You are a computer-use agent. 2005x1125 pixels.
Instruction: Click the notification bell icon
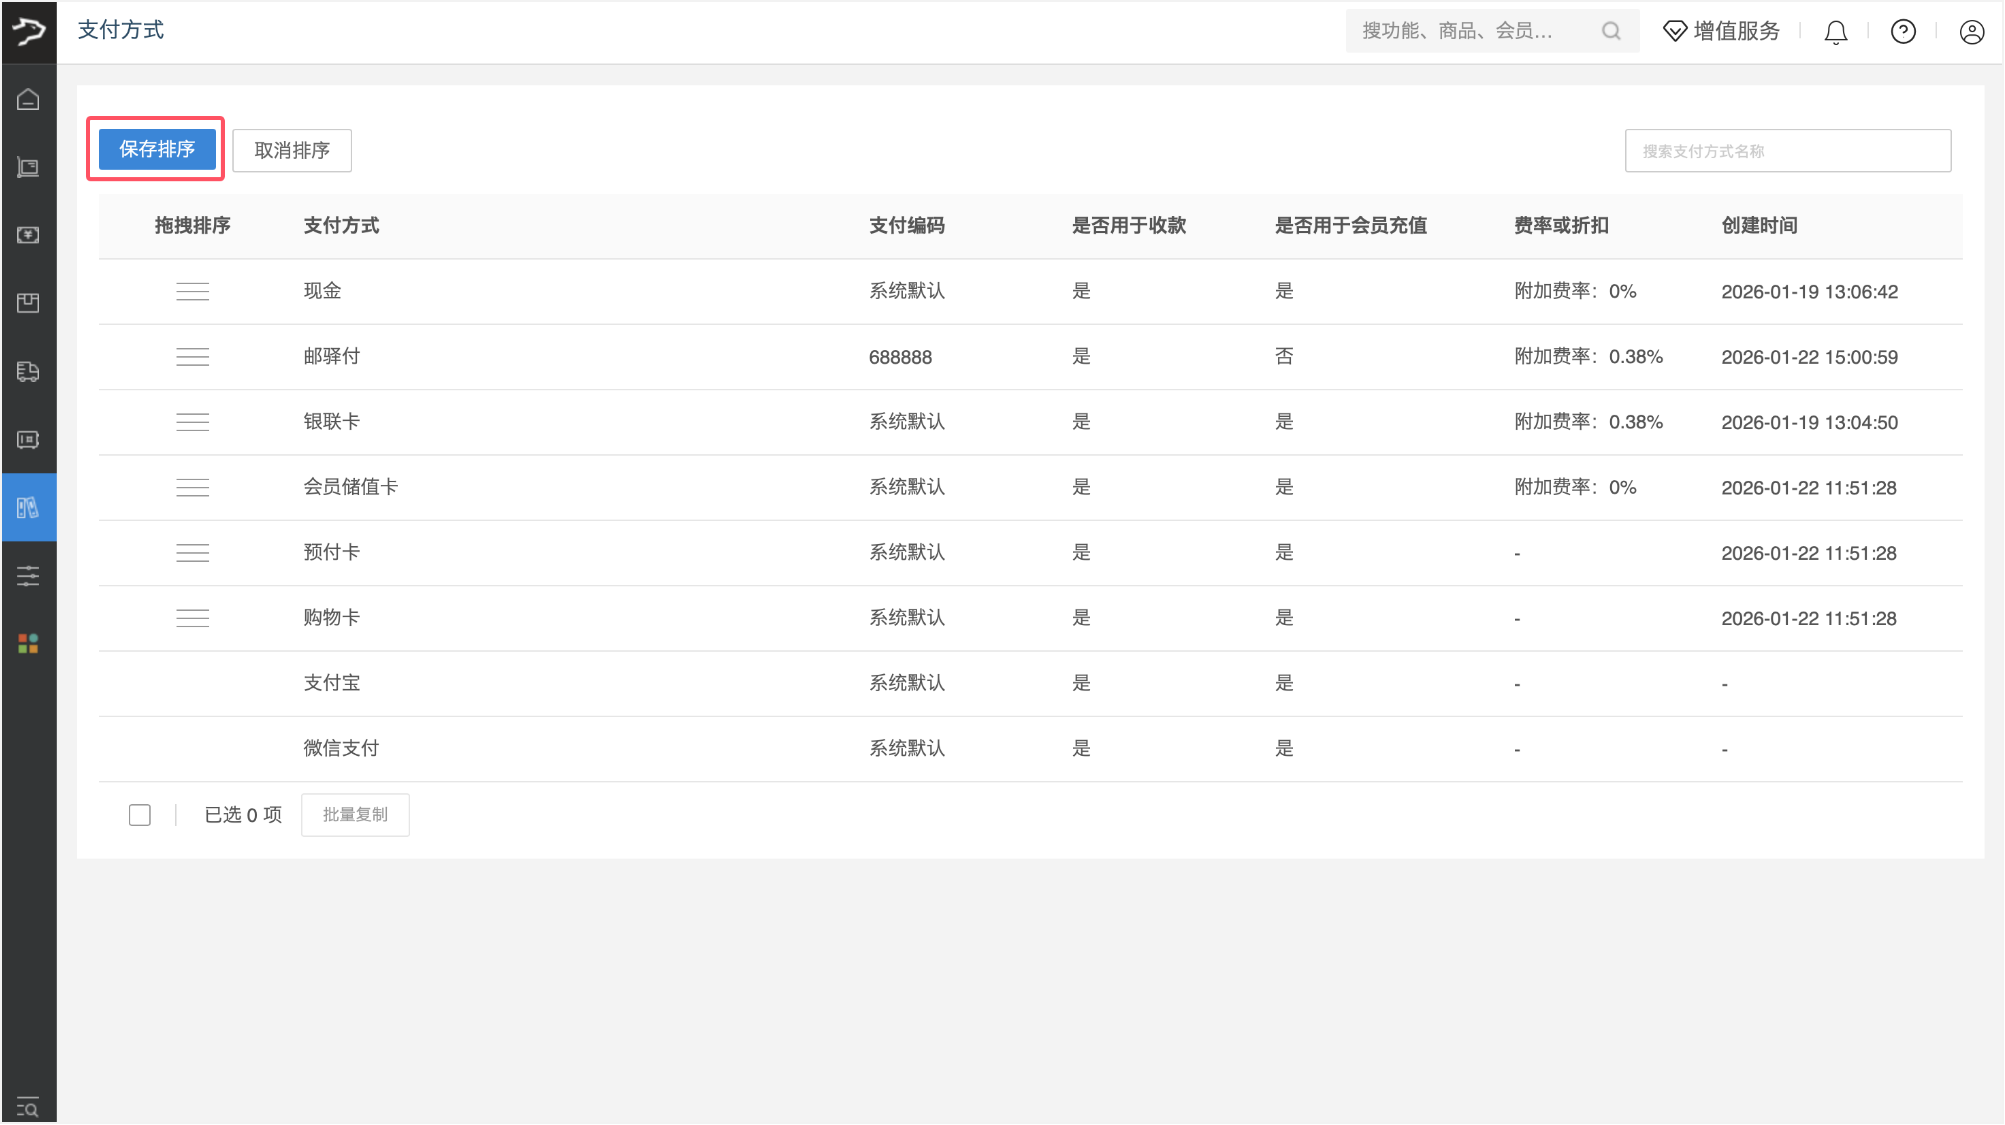click(x=1835, y=32)
